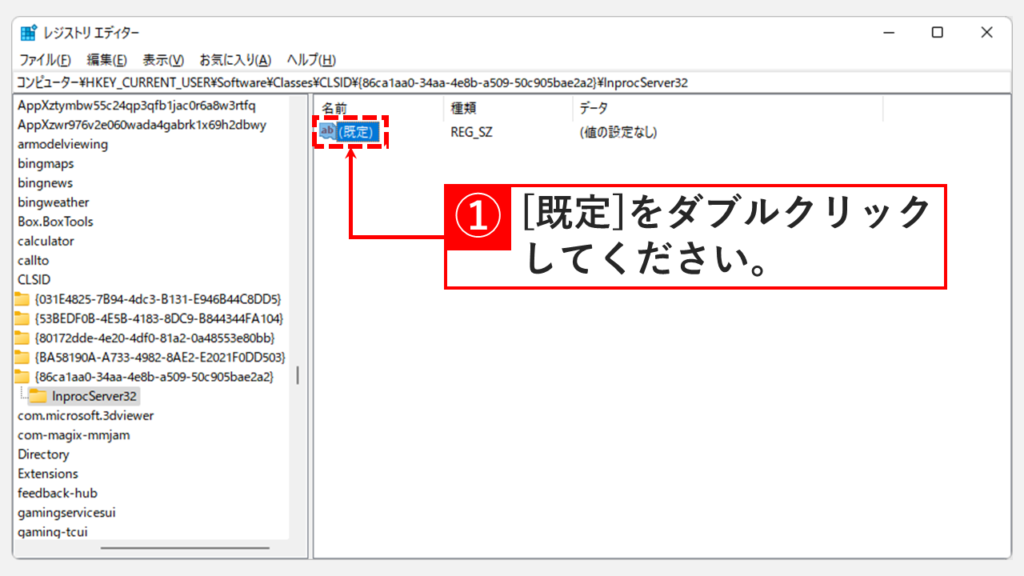The height and width of the screenshot is (576, 1024).
Task: Click the InprocServer32 folder icon
Action: pyautogui.click(x=38, y=396)
